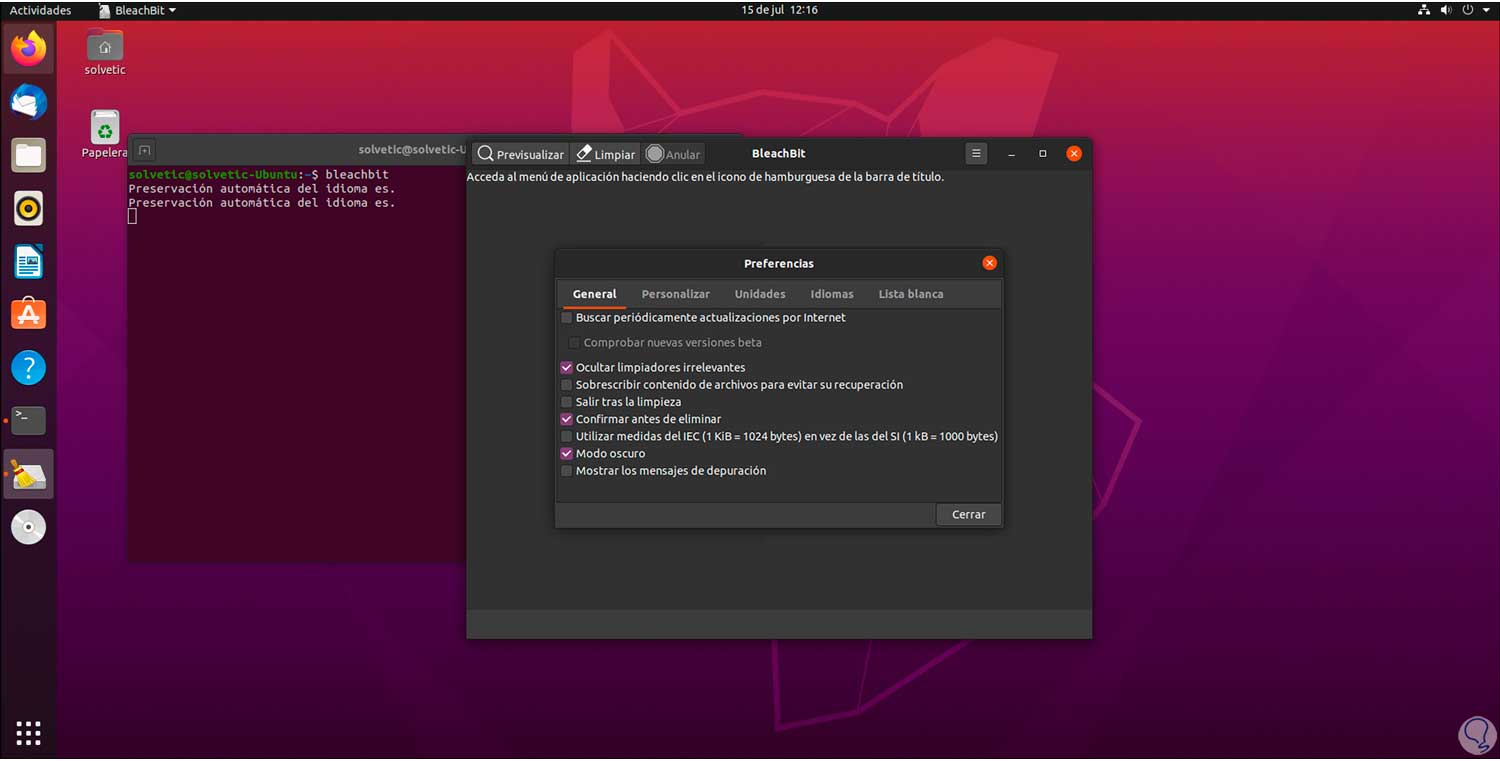Expand the system menu arrow in top bar
The width and height of the screenshot is (1500, 761).
(x=1486, y=10)
